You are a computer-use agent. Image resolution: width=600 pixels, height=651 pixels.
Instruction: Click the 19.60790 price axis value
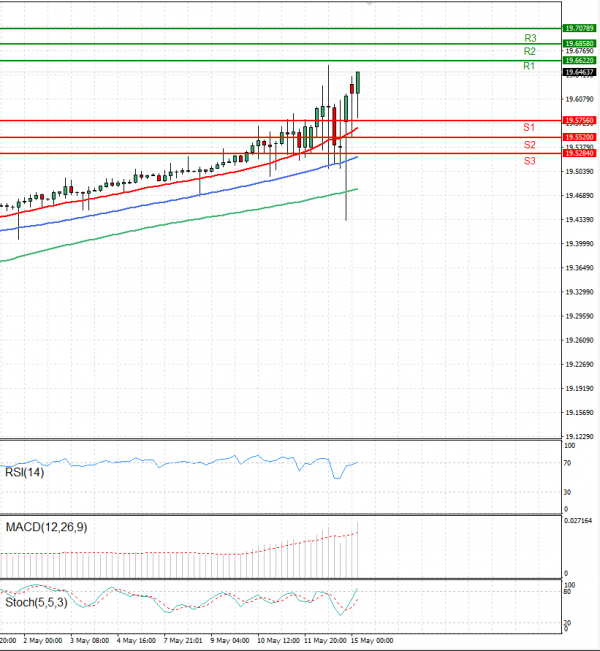click(580, 99)
